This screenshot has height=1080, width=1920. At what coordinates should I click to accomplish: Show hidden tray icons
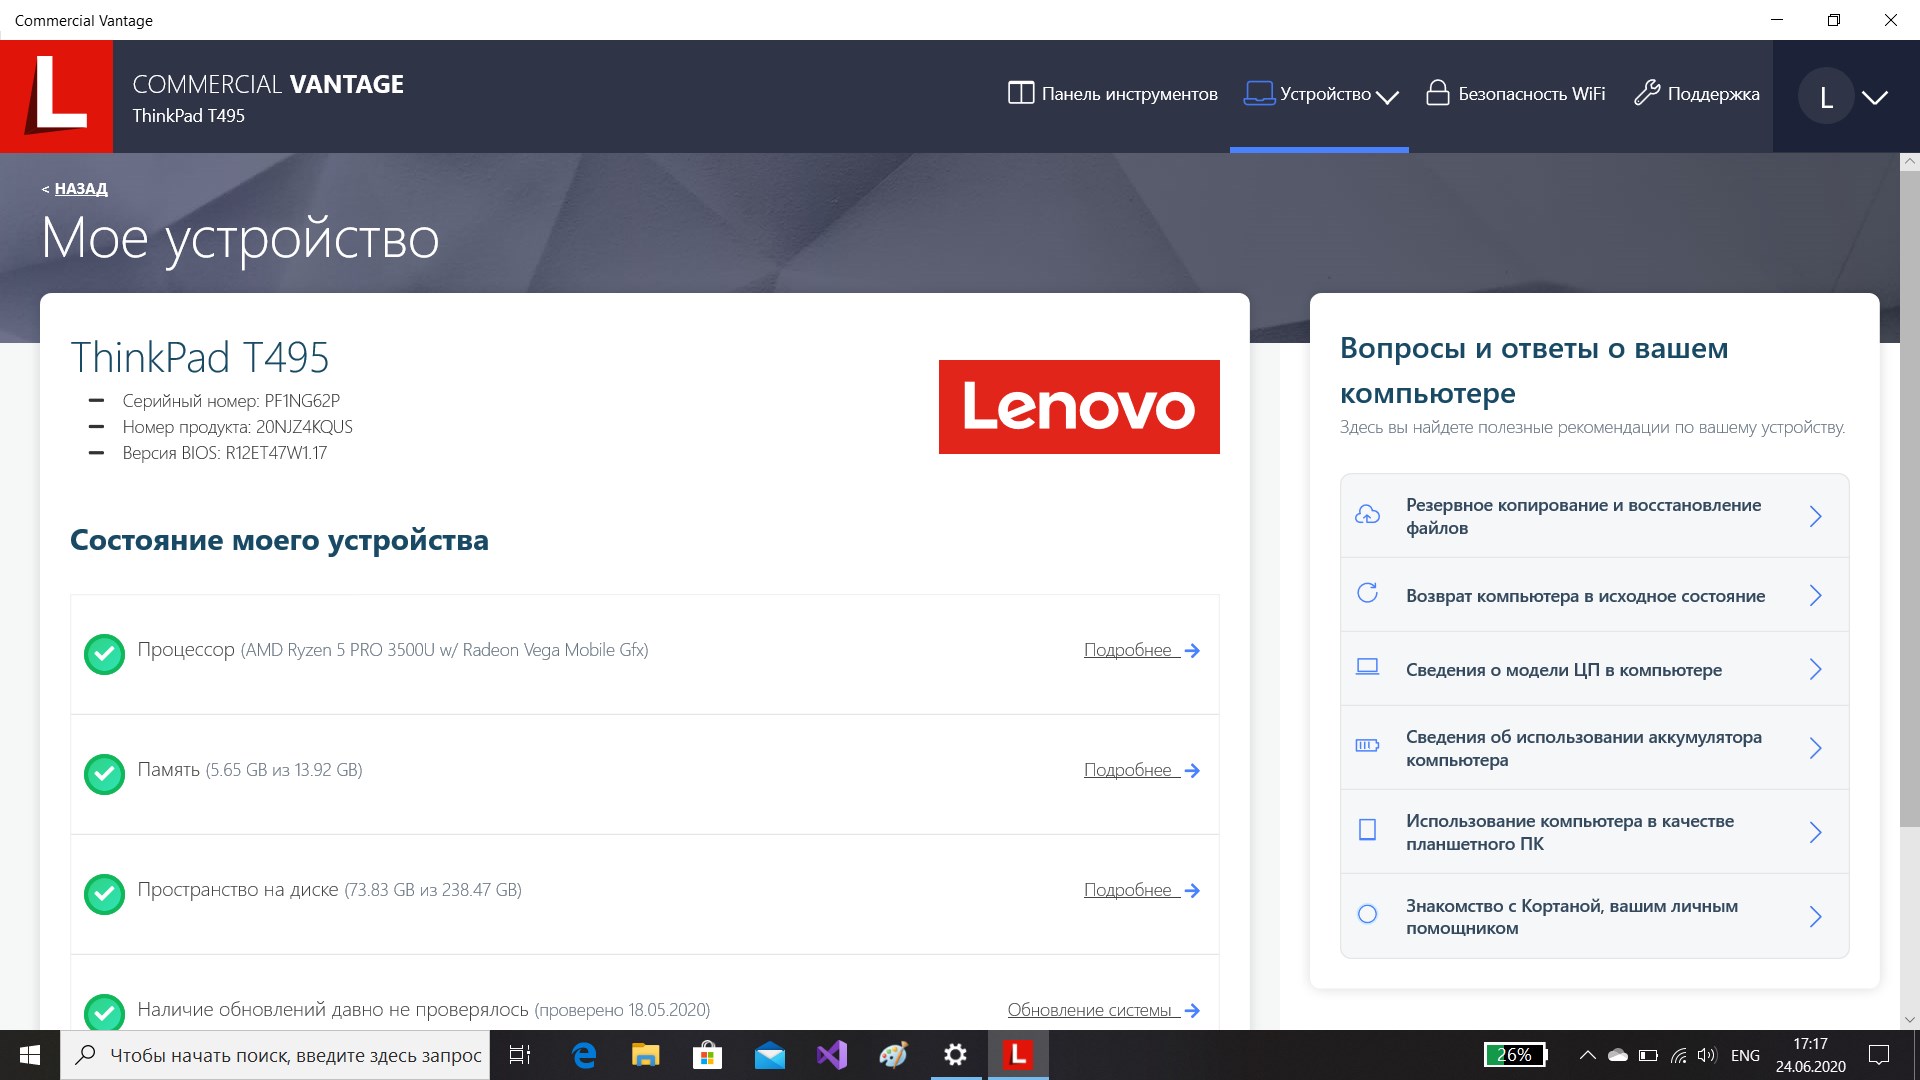point(1587,1055)
